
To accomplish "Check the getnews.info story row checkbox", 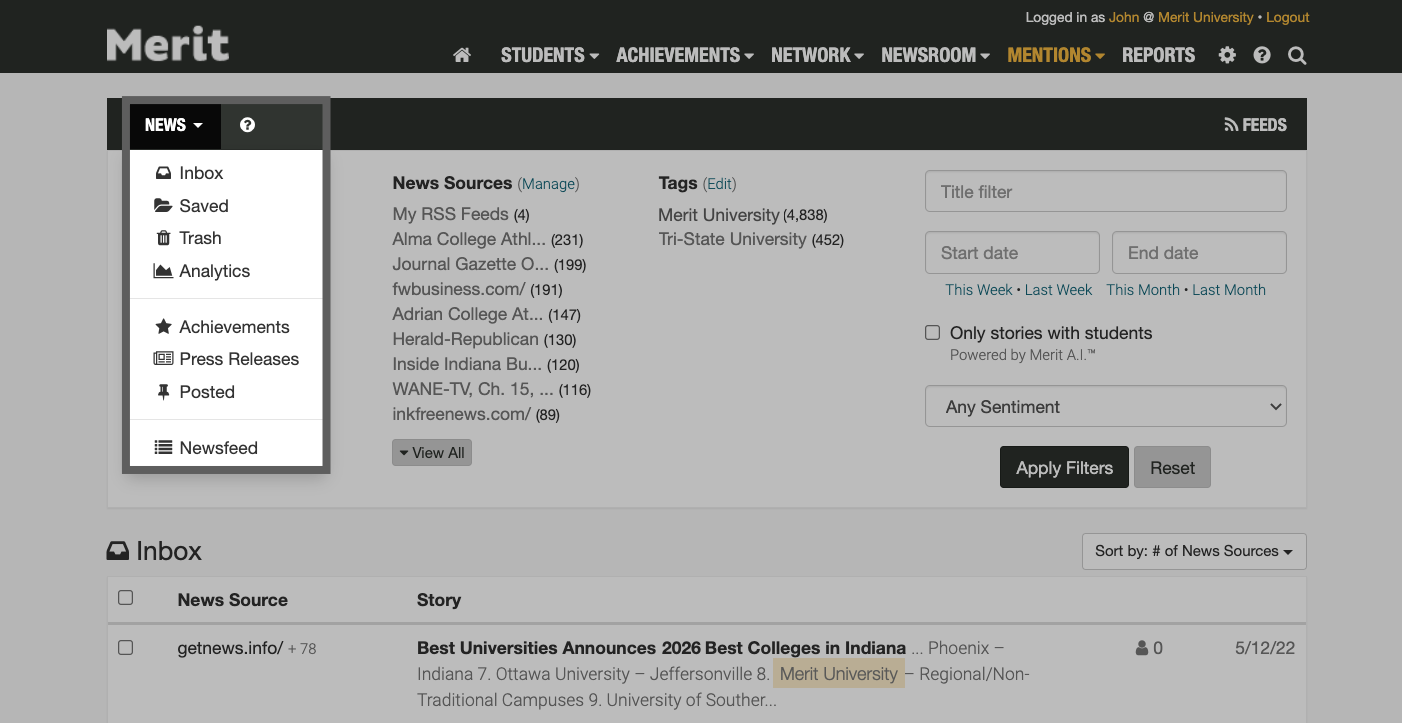I will (x=125, y=647).
